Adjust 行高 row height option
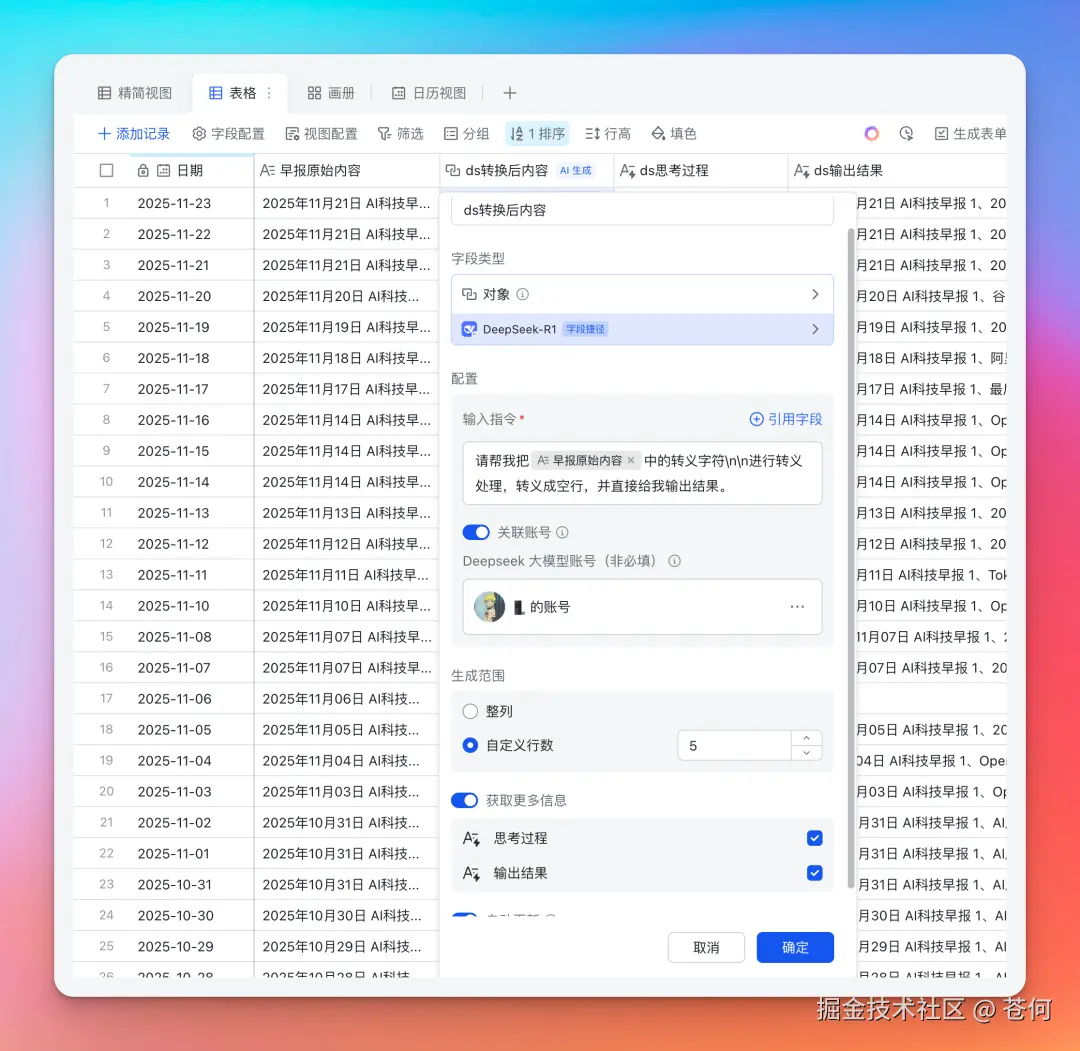Viewport: 1080px width, 1051px height. click(607, 133)
